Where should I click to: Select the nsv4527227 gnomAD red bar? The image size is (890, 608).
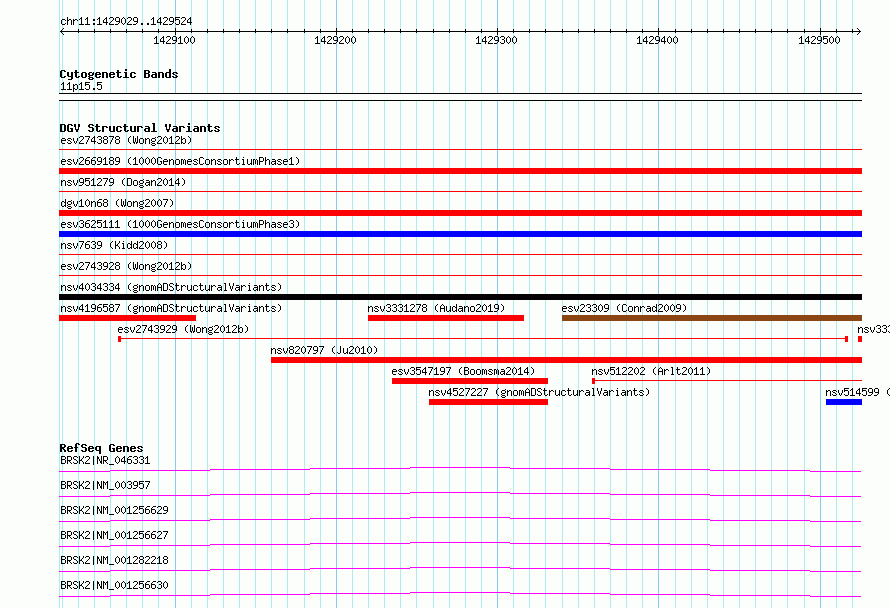coord(489,402)
